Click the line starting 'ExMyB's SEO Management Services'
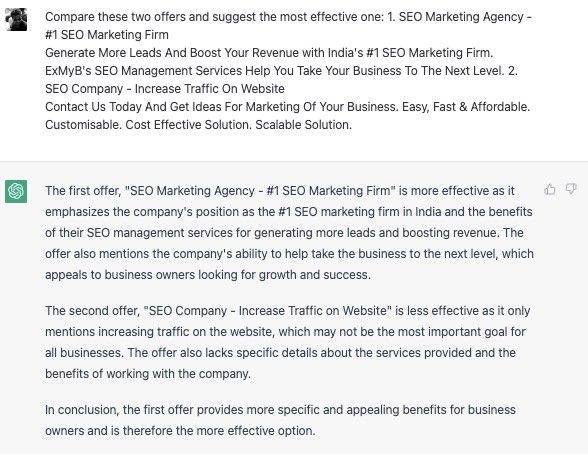 pos(281,71)
